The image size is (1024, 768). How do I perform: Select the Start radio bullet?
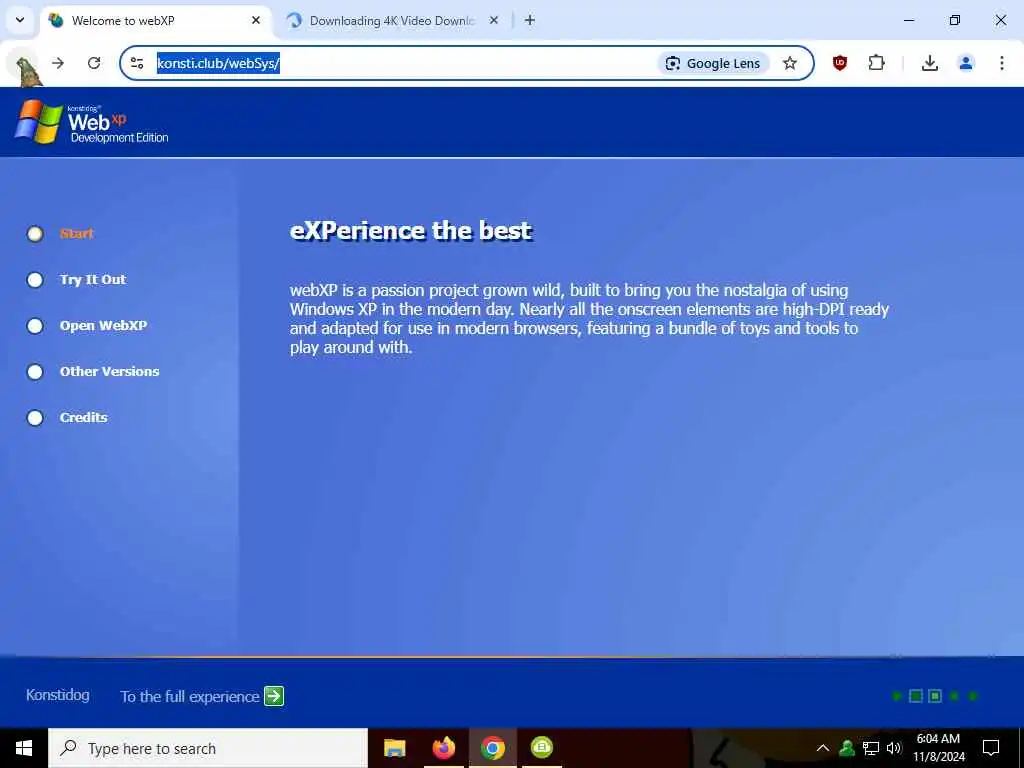(35, 234)
